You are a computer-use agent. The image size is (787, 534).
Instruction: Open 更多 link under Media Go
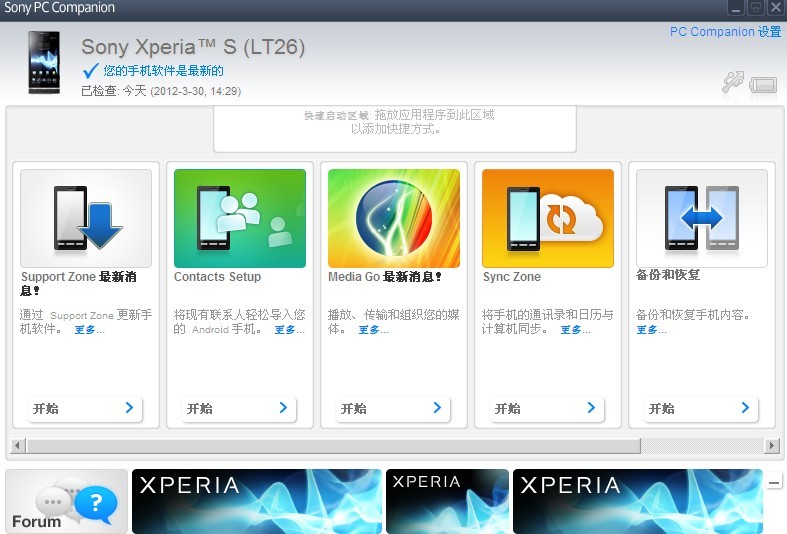(x=373, y=330)
